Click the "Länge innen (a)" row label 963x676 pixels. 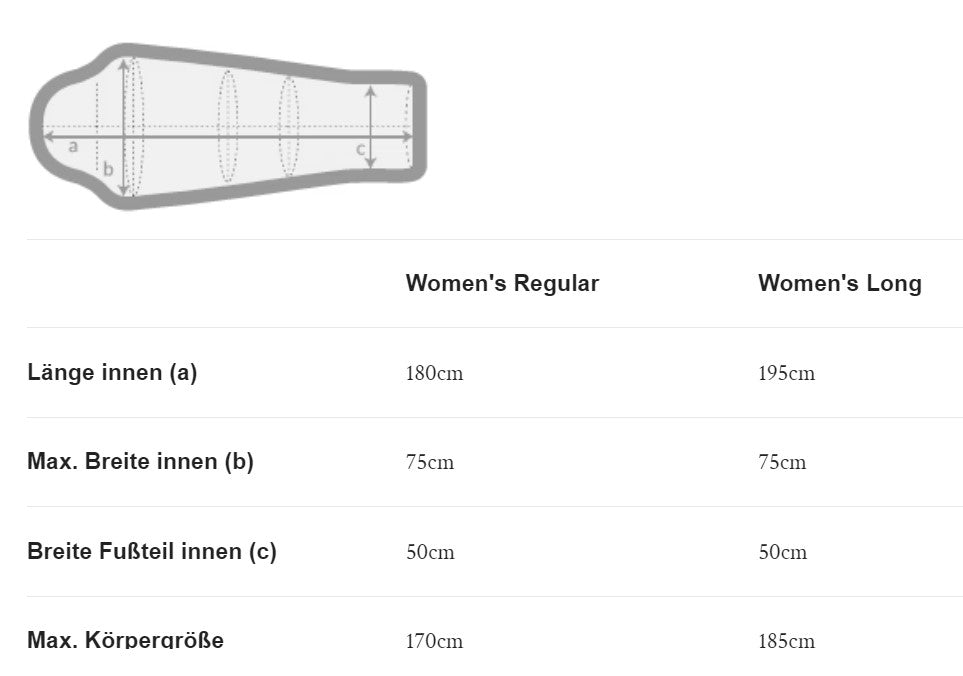click(x=112, y=373)
